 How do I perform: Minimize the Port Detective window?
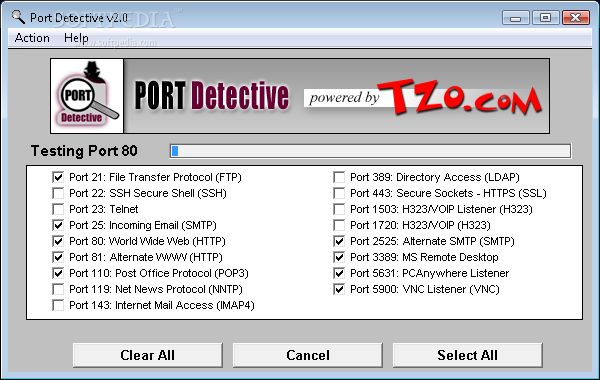[515, 18]
